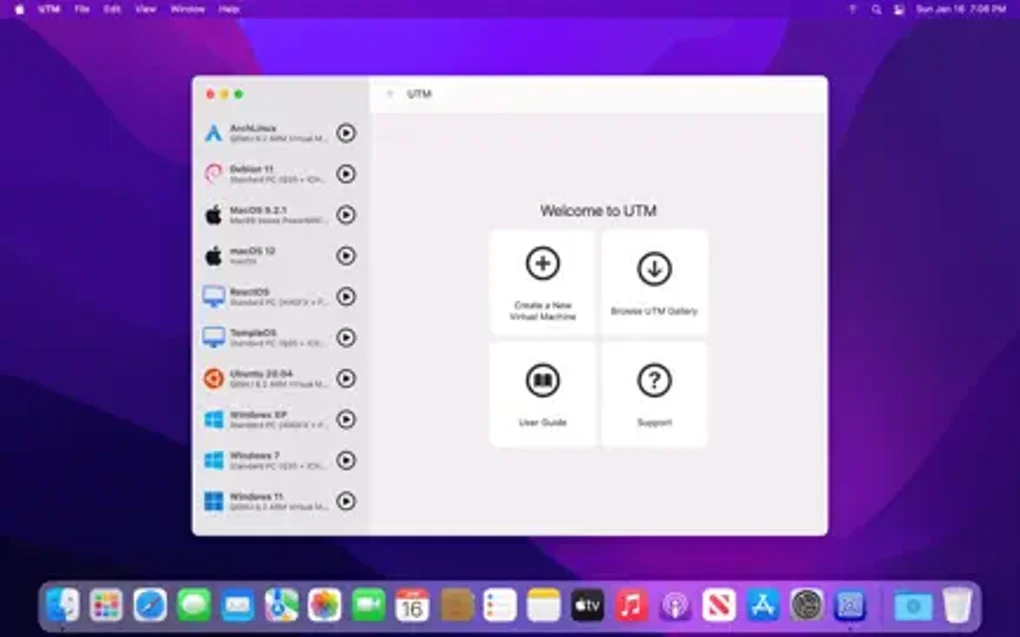
Task: Click the Windows 11 logo icon
Action: (x=213, y=501)
